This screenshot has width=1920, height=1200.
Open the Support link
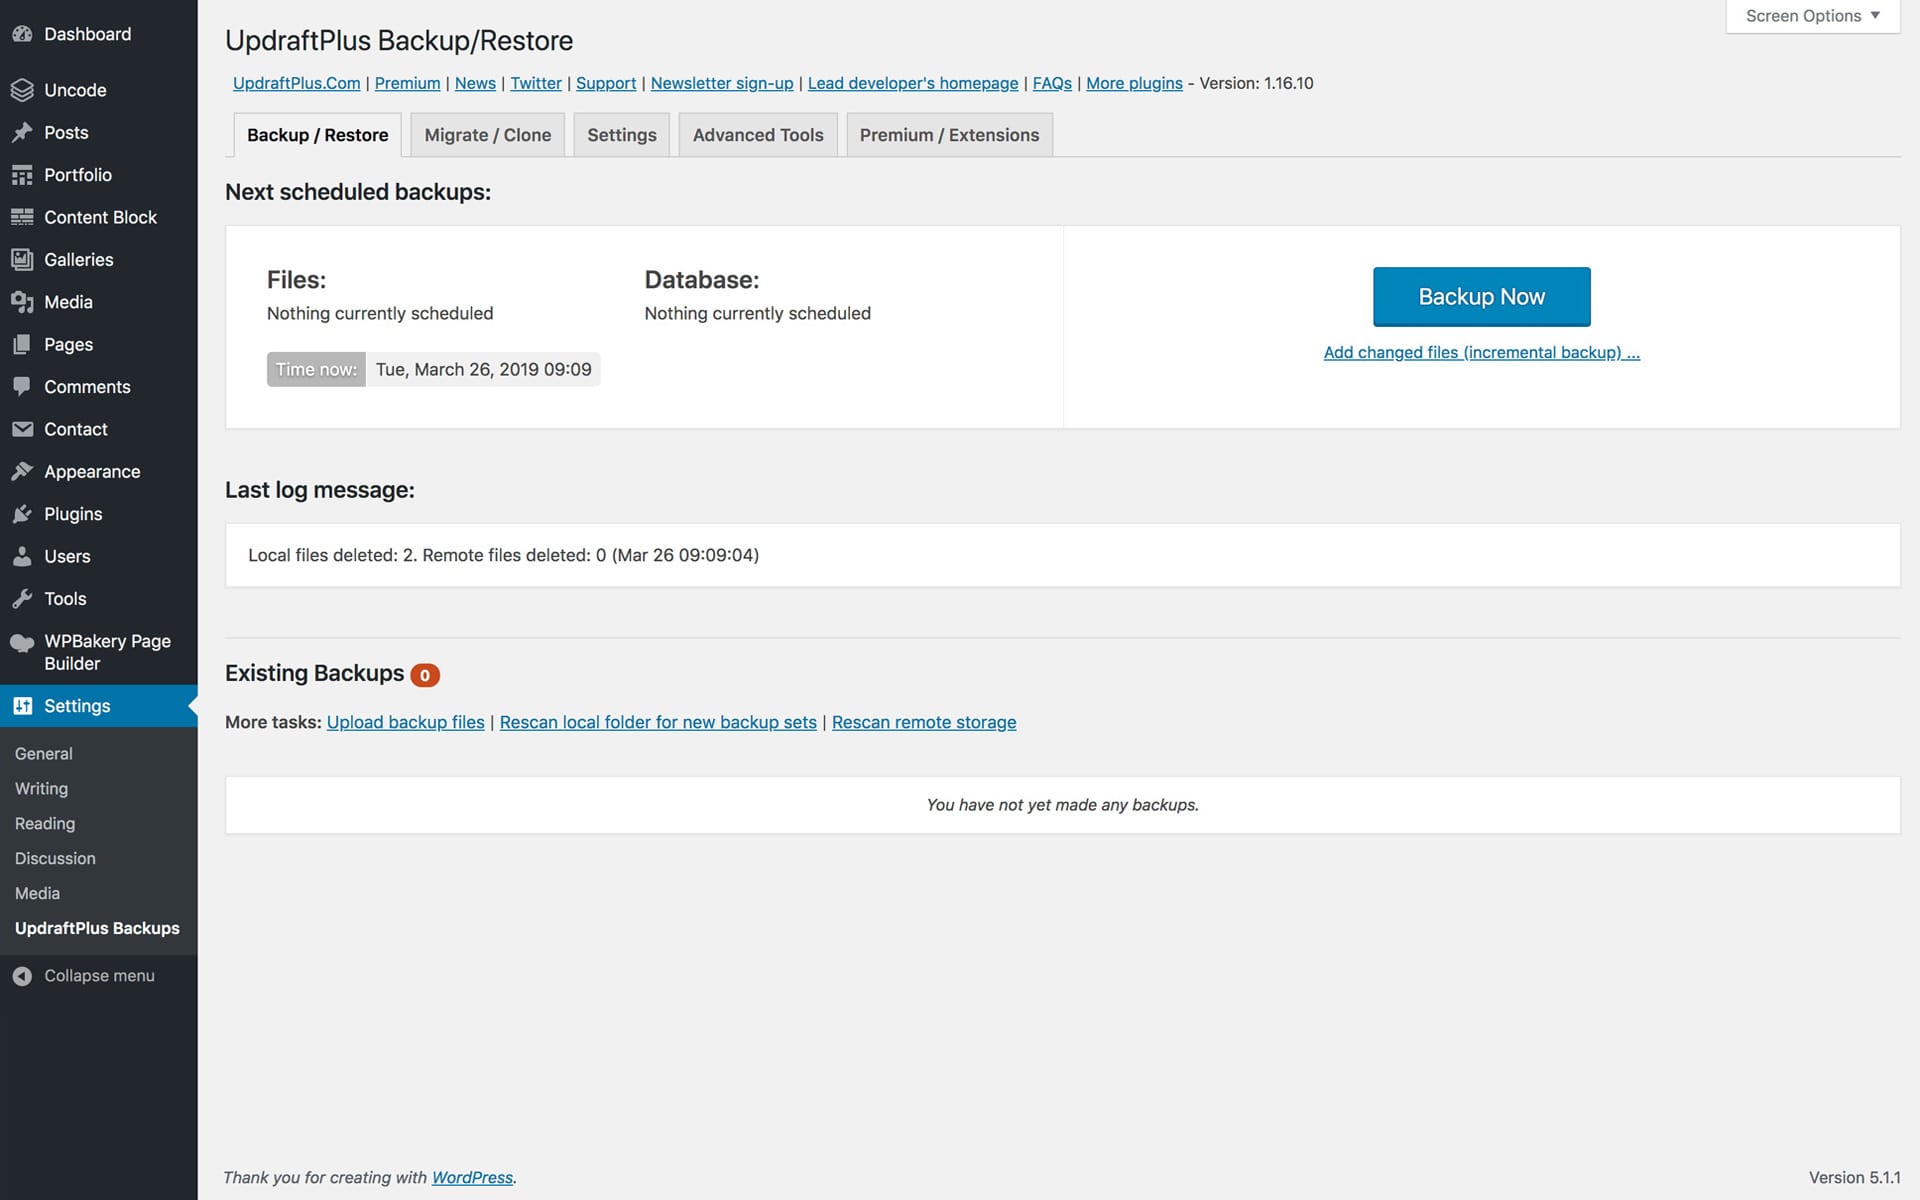606,83
